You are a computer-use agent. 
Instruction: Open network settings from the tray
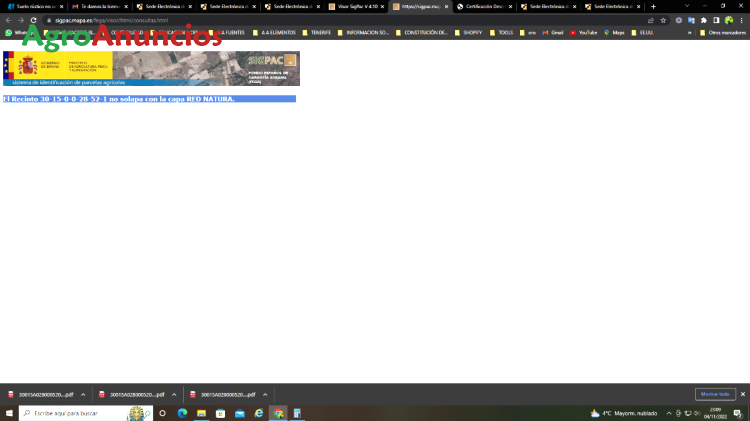pos(688,413)
